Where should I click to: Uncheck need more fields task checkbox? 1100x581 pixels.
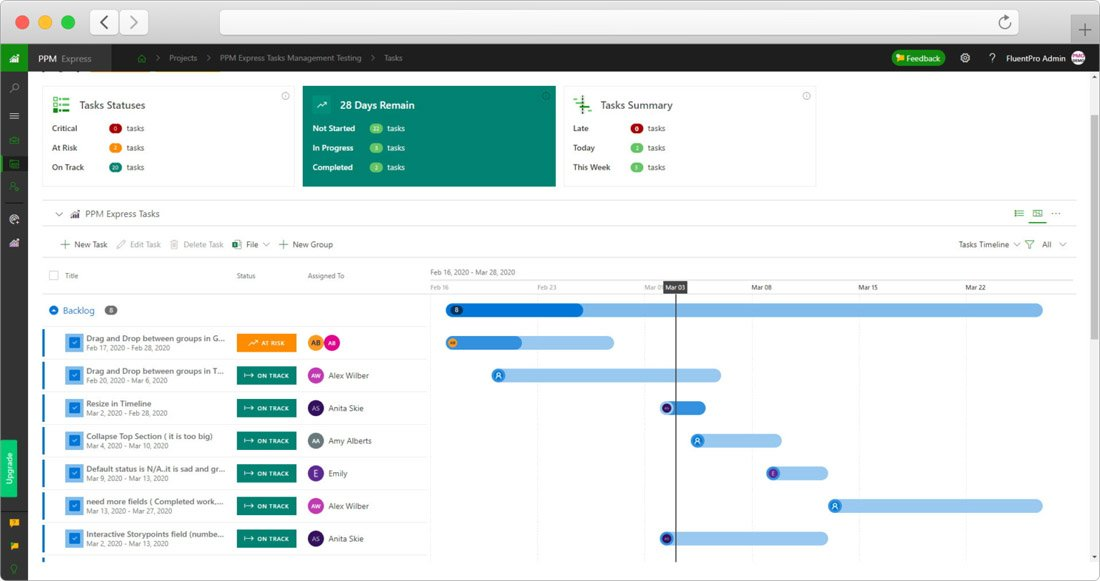tap(74, 506)
